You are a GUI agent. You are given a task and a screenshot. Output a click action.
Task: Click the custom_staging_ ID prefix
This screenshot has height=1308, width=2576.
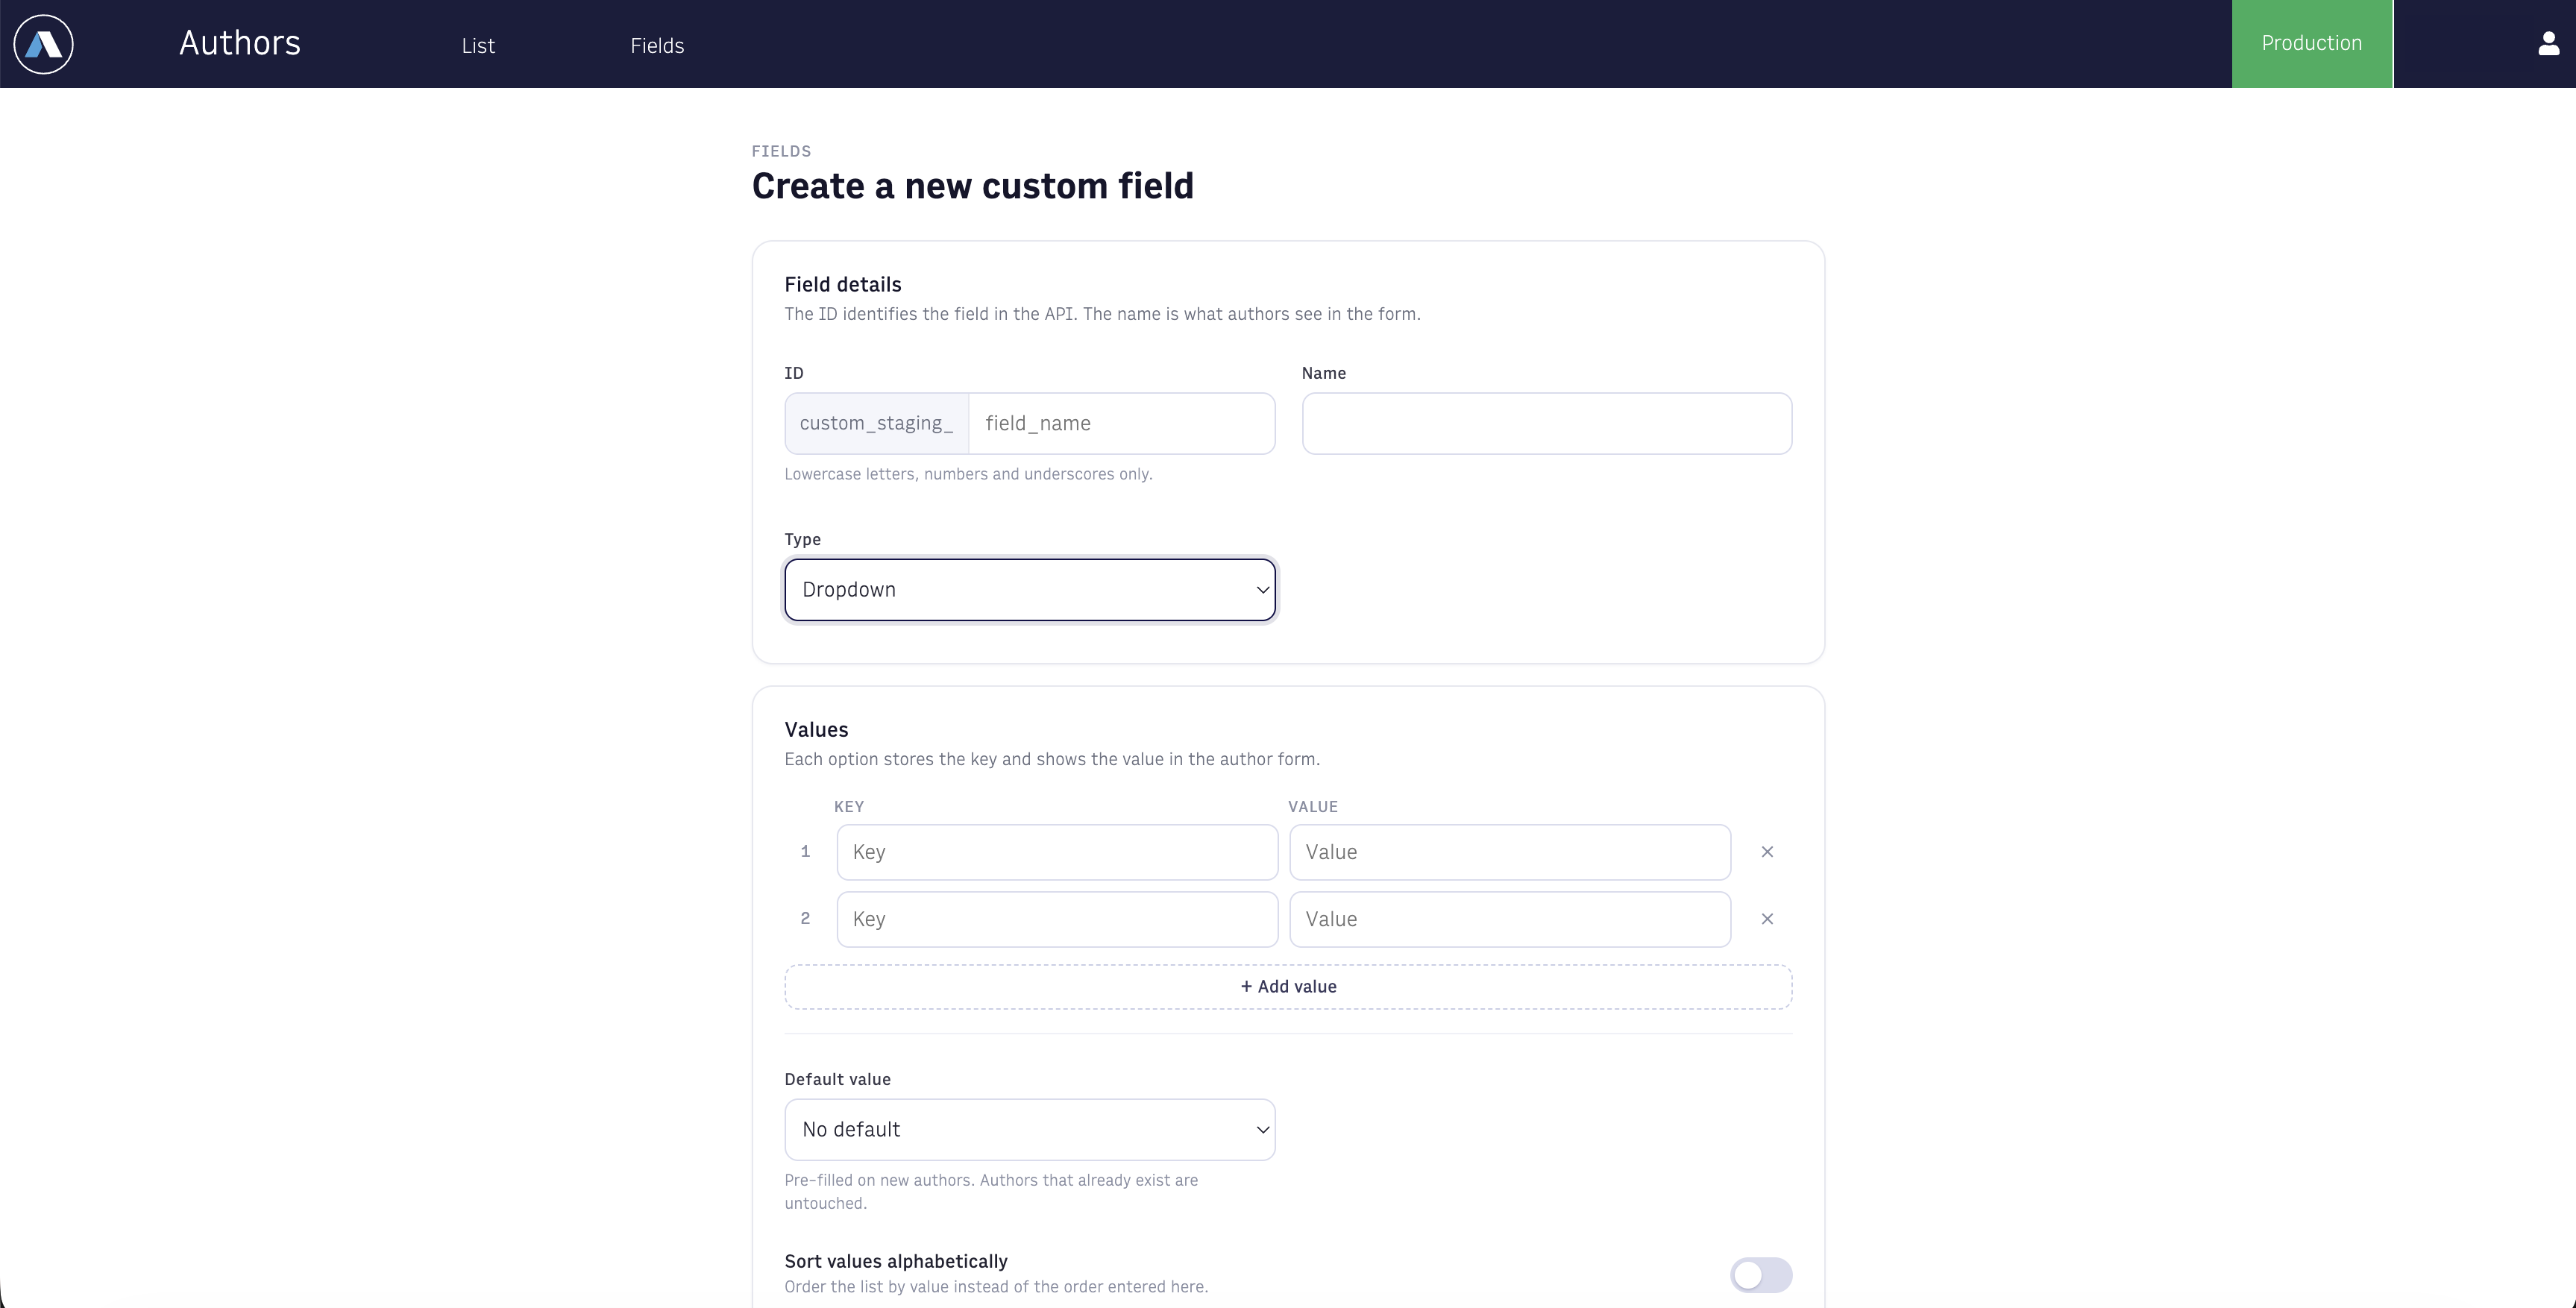[x=877, y=424]
